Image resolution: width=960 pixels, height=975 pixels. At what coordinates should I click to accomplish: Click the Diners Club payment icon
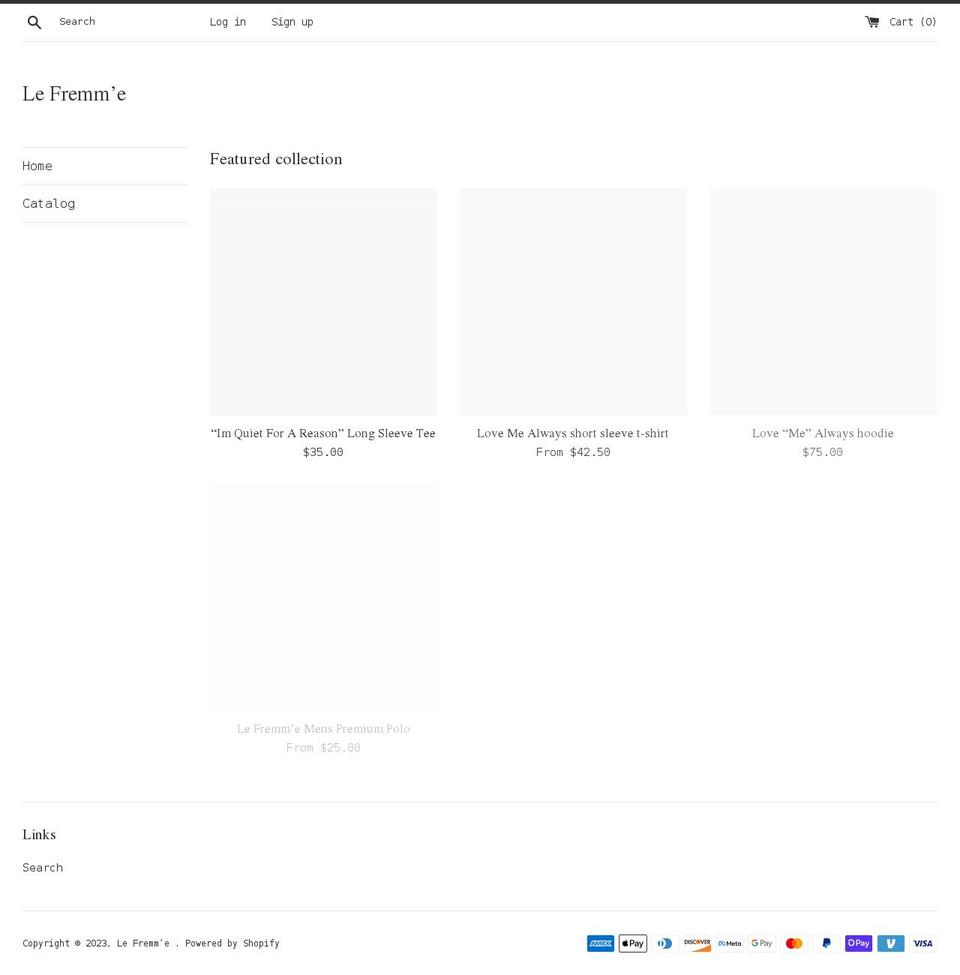[665, 943]
